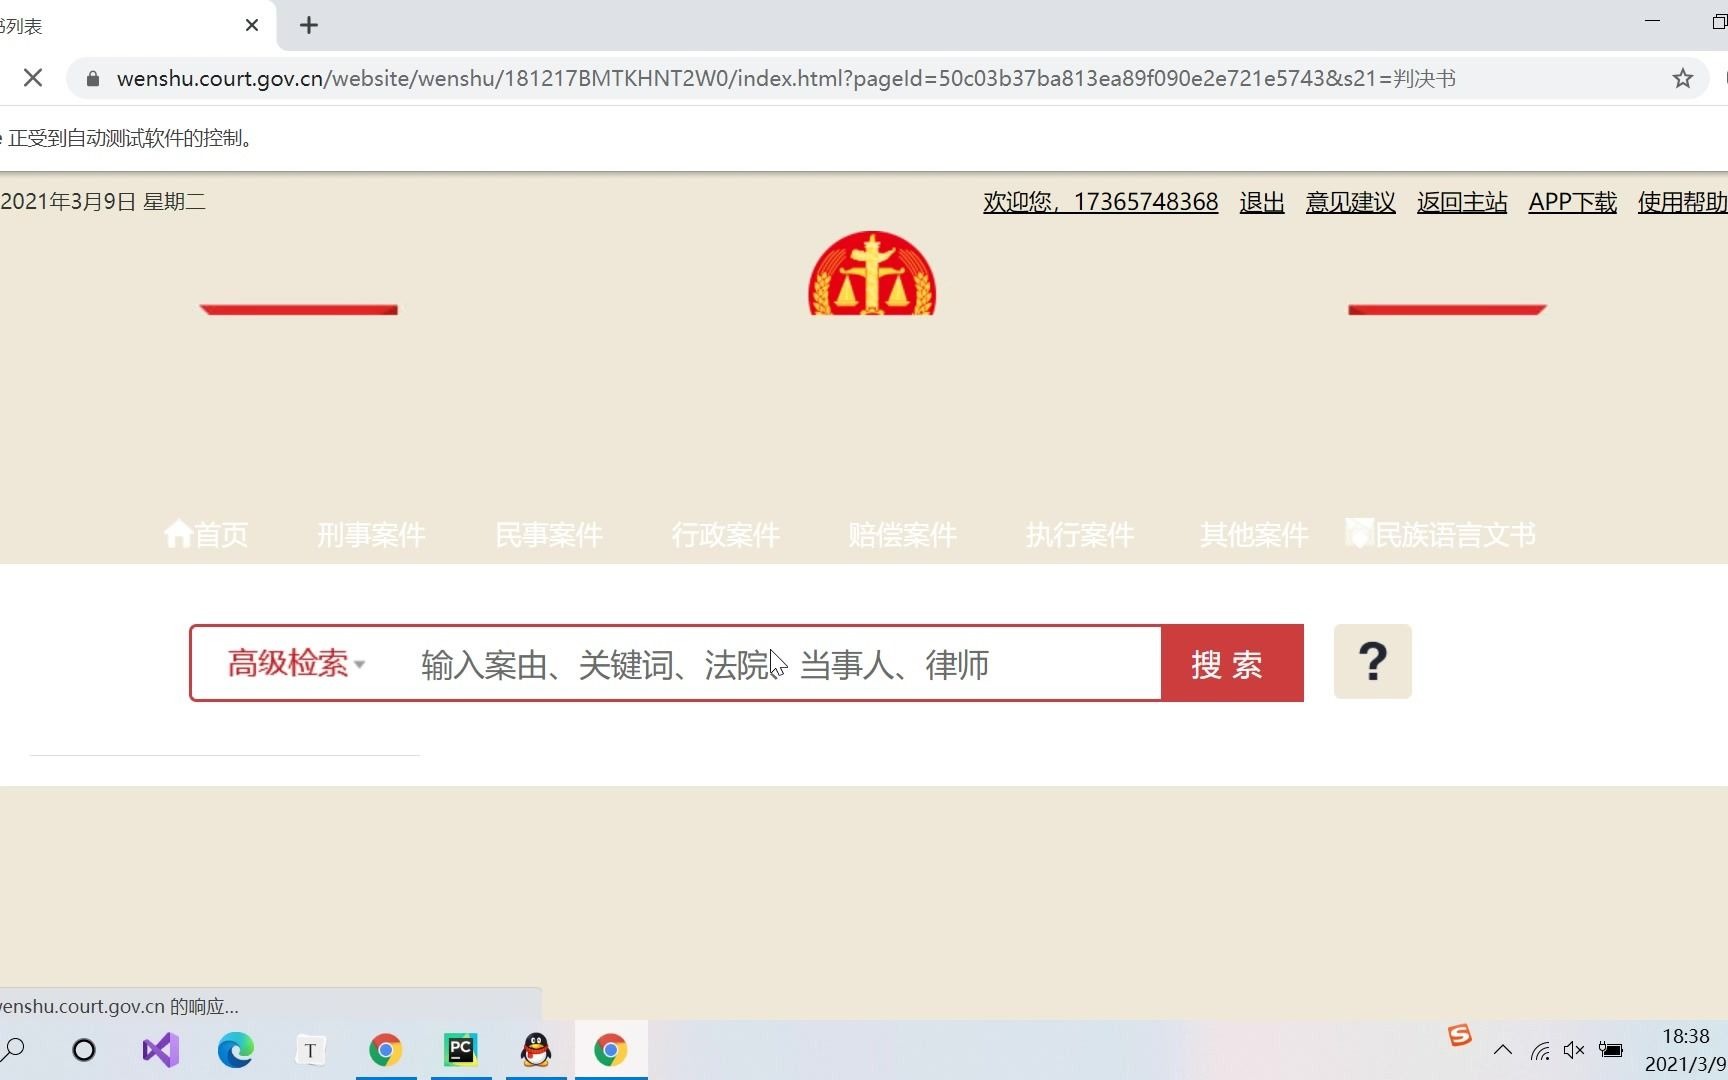Viewport: 1728px width, 1080px height.
Task: Bookmark this page with the star icon
Action: [x=1683, y=78]
